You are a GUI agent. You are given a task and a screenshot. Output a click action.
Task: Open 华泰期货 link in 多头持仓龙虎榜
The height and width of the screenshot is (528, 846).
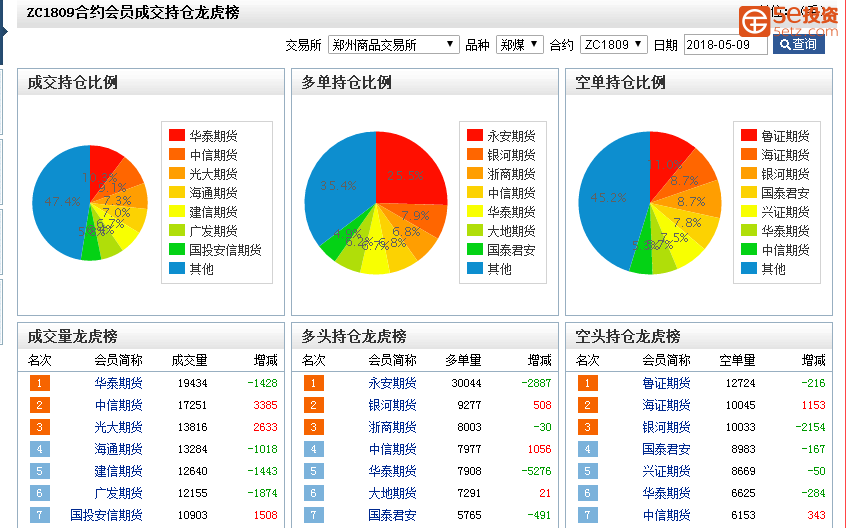(x=392, y=471)
